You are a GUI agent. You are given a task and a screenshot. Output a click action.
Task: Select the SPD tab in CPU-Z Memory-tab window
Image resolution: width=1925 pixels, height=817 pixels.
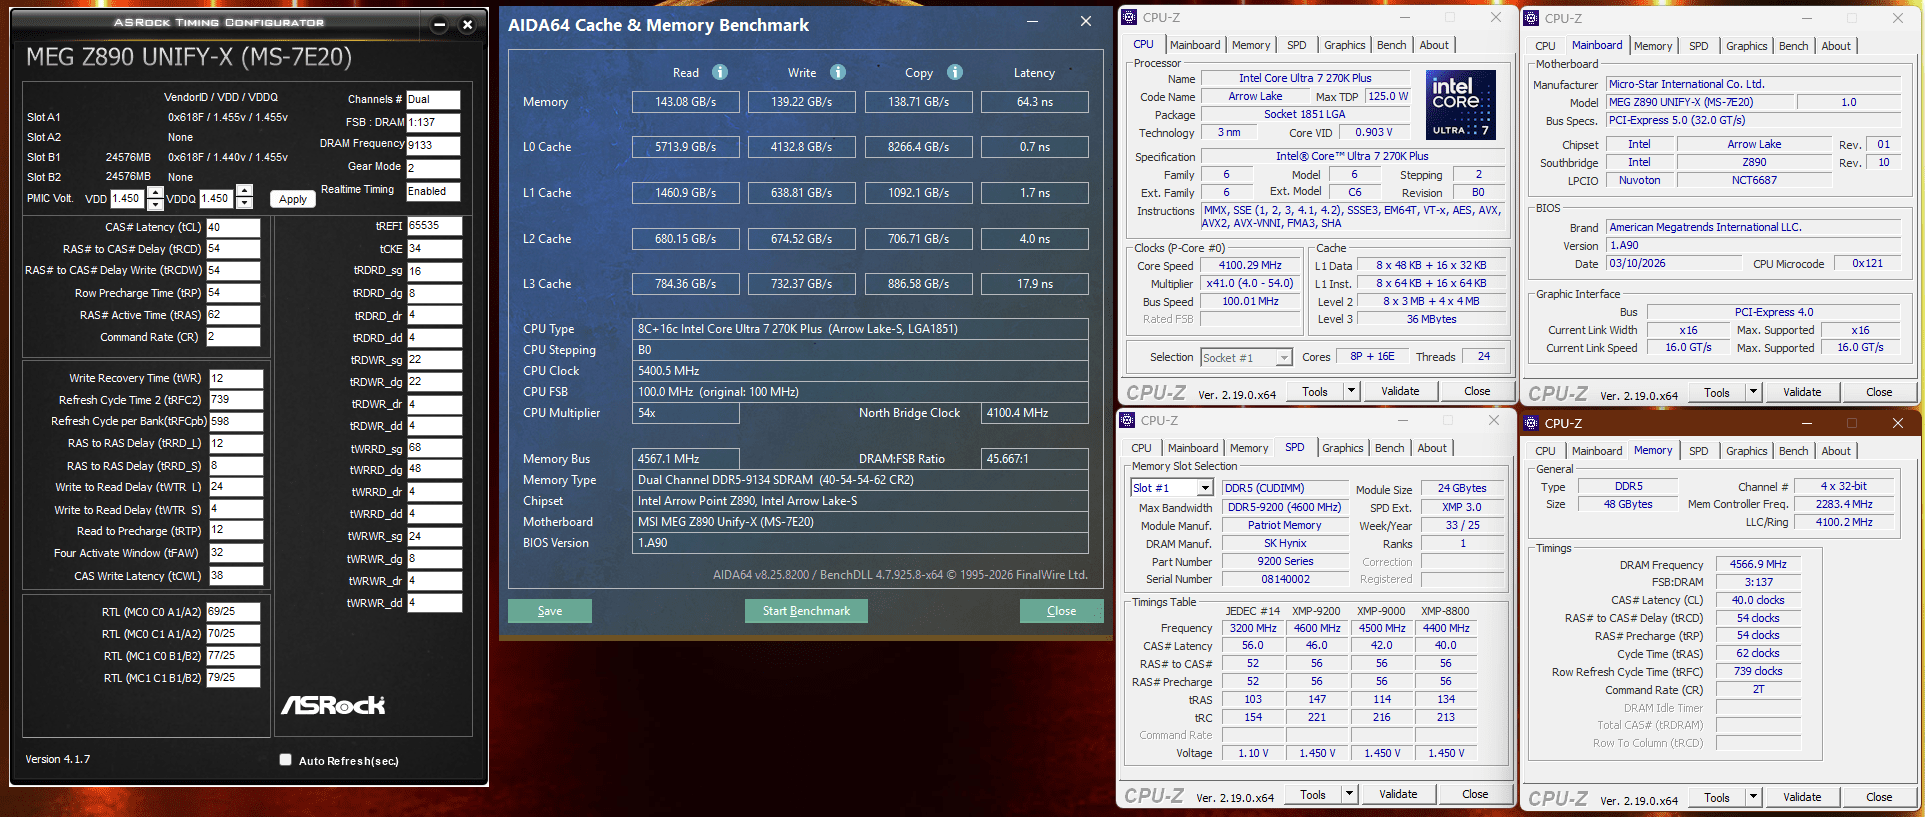[x=1698, y=451]
